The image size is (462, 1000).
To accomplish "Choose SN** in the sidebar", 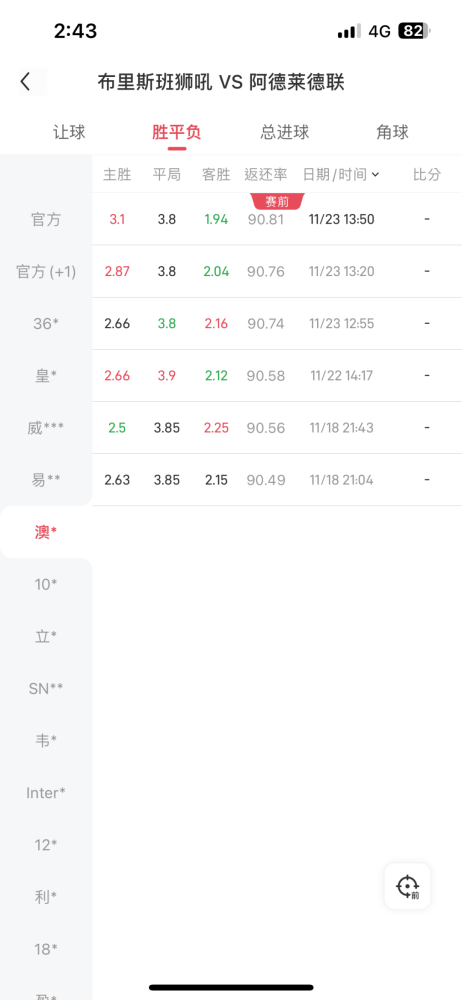I will pos(46,689).
